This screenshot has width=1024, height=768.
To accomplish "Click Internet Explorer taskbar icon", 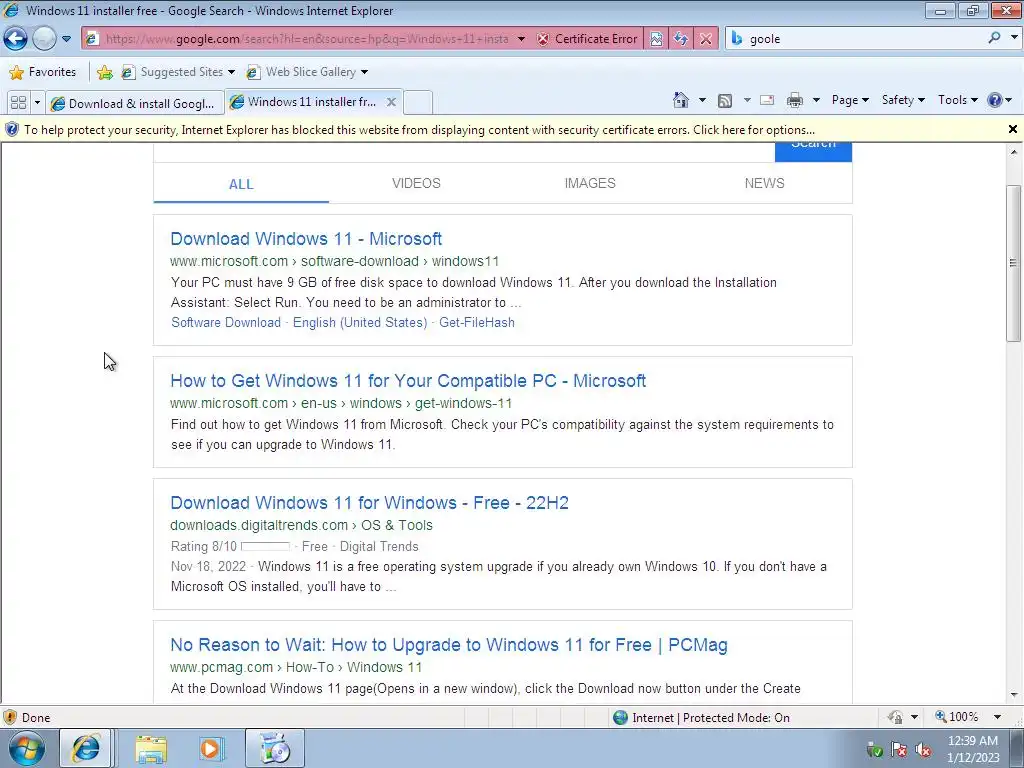I will pyautogui.click(x=86, y=748).
